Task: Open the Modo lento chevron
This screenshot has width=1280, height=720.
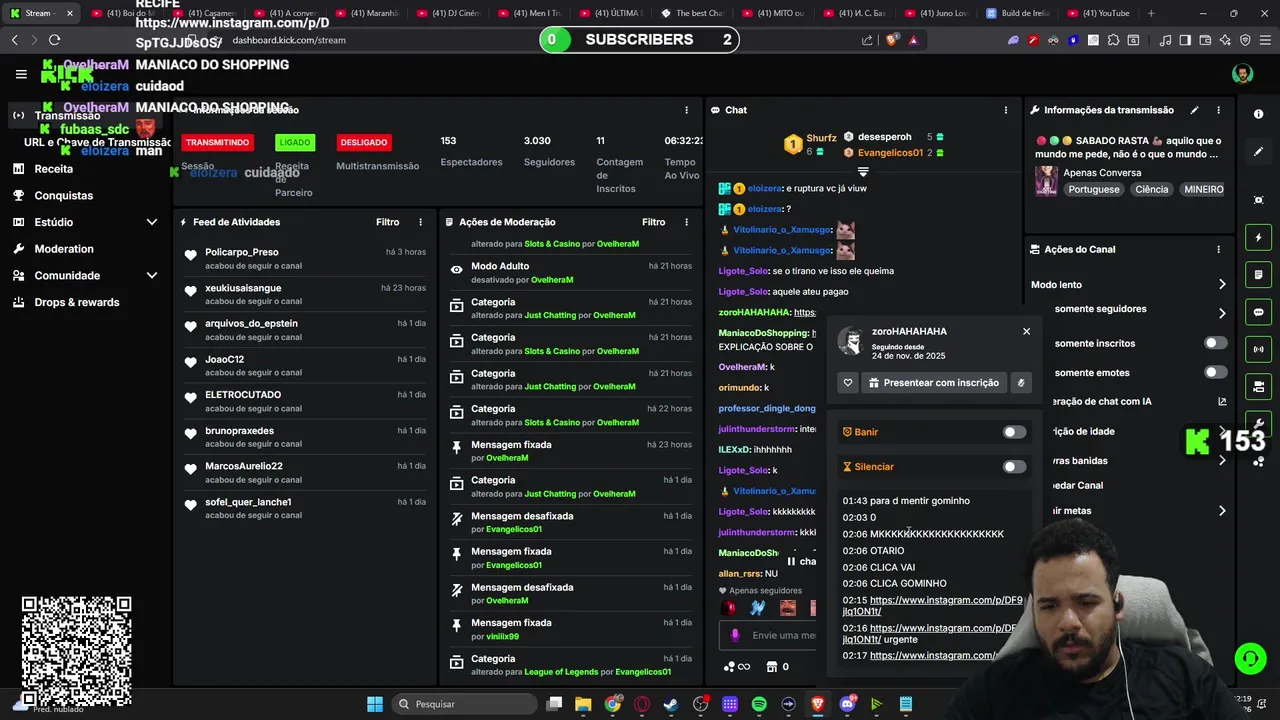Action: pyautogui.click(x=1222, y=285)
